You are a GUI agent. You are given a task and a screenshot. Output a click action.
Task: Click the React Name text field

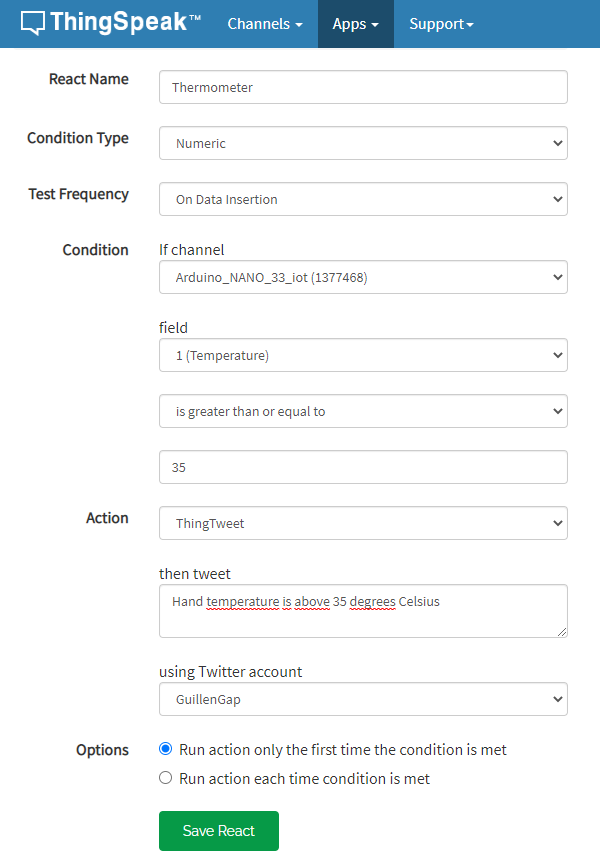(363, 87)
